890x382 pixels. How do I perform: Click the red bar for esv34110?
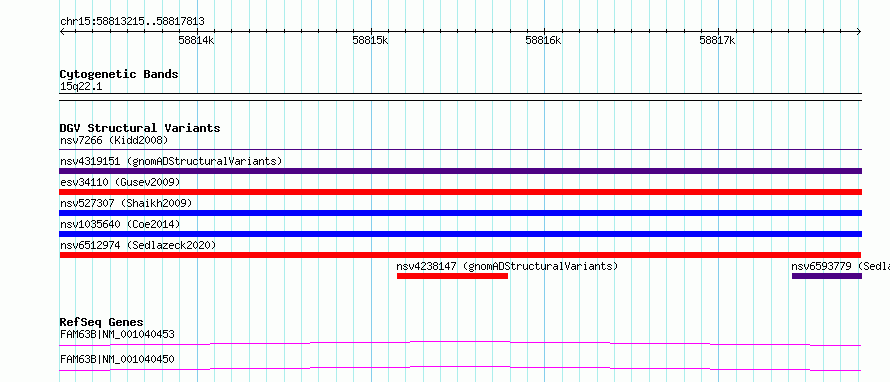(461, 192)
